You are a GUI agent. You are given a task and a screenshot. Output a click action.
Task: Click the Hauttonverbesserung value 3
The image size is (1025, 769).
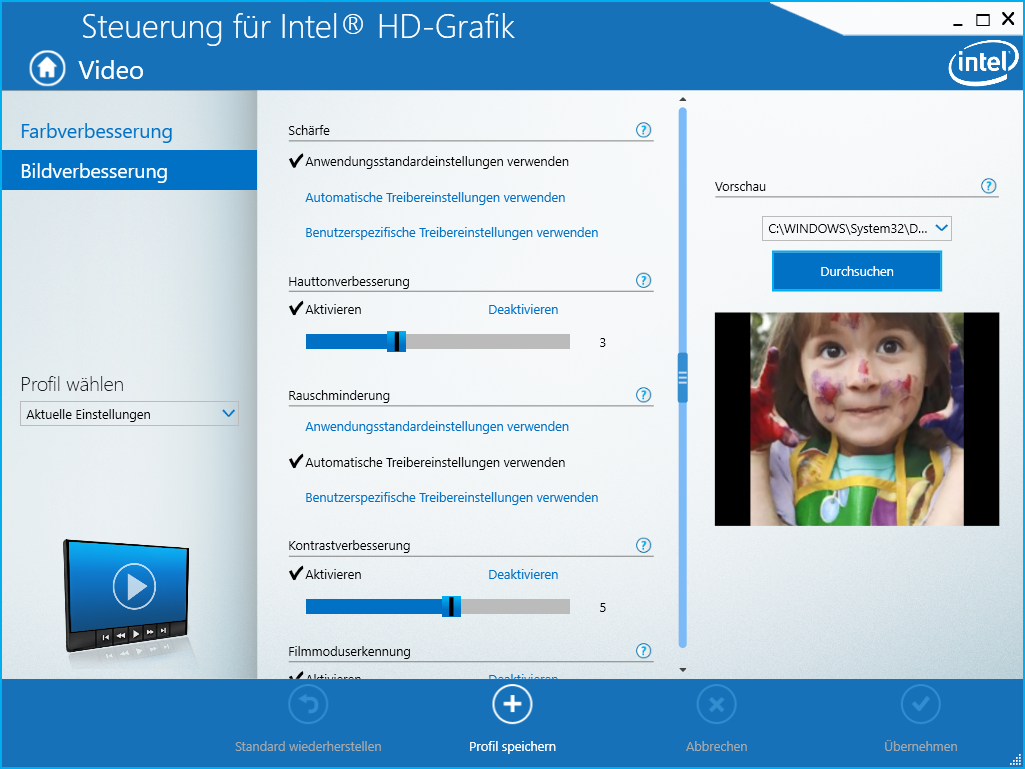pos(603,342)
